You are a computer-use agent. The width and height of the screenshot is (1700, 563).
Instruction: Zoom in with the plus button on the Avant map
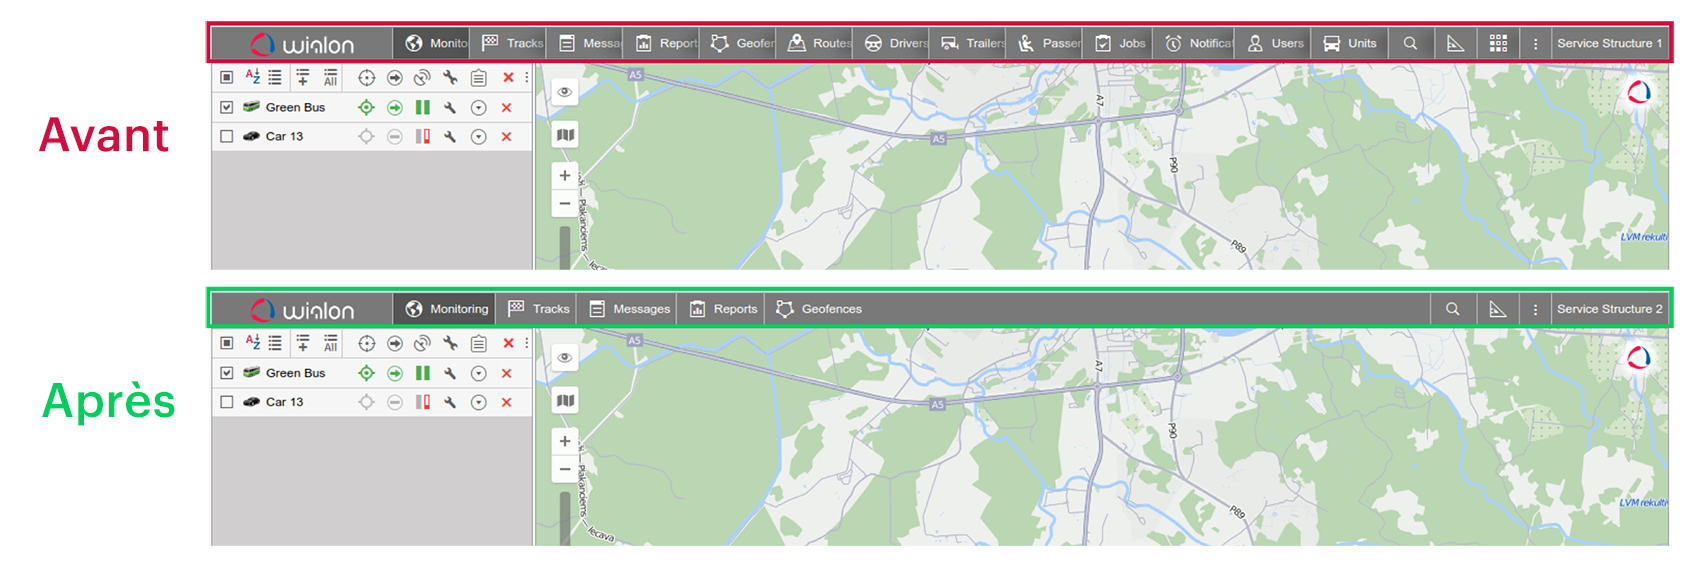pyautogui.click(x=565, y=176)
